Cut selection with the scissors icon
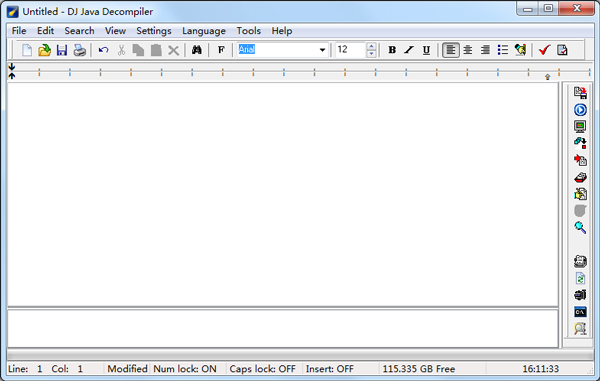Screen dimensions: 600x381 [121, 50]
